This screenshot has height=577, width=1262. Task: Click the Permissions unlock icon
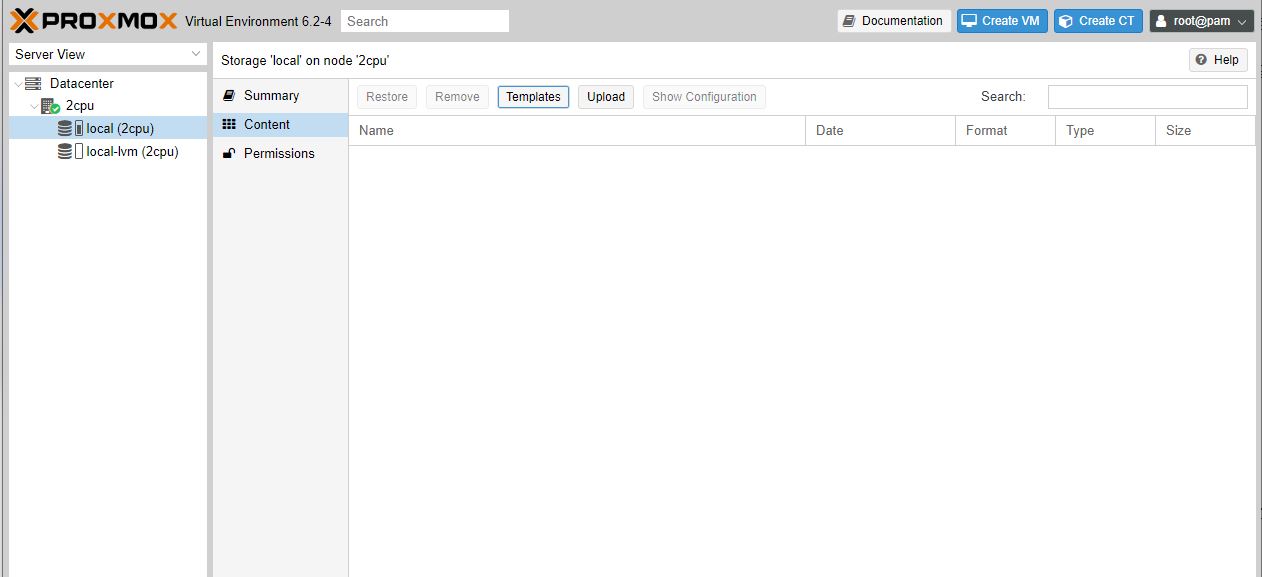point(229,153)
